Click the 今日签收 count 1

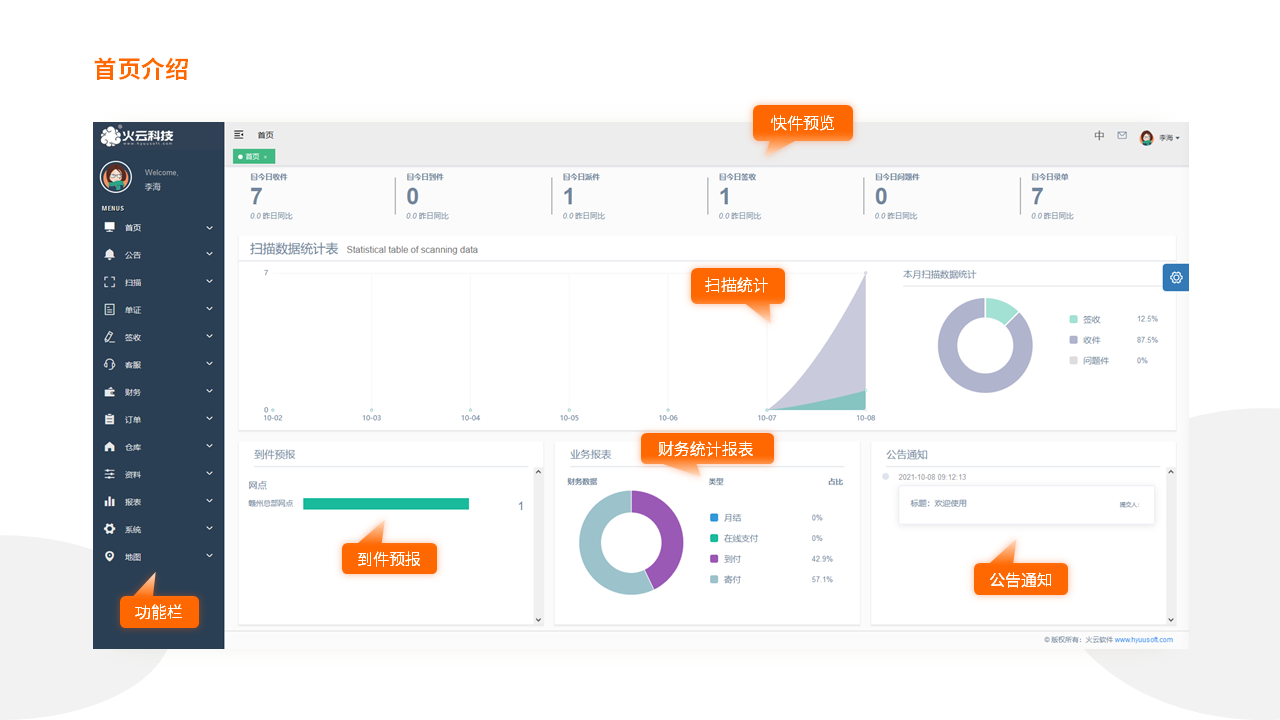[x=725, y=197]
